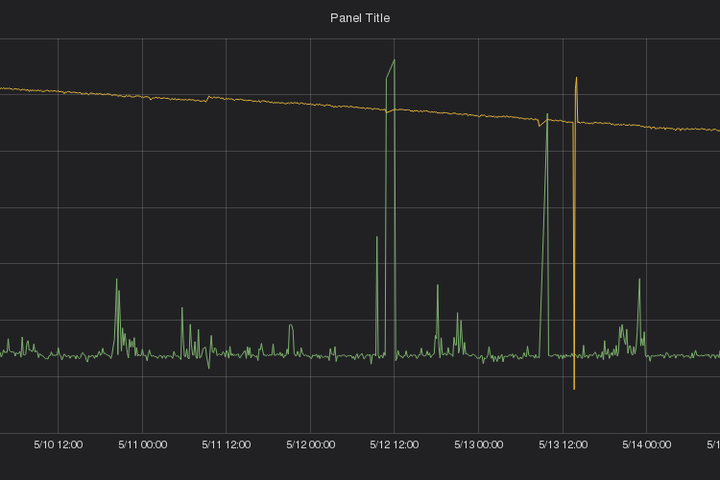Click the tallest green spike near 5/12 12:00

coord(394,61)
